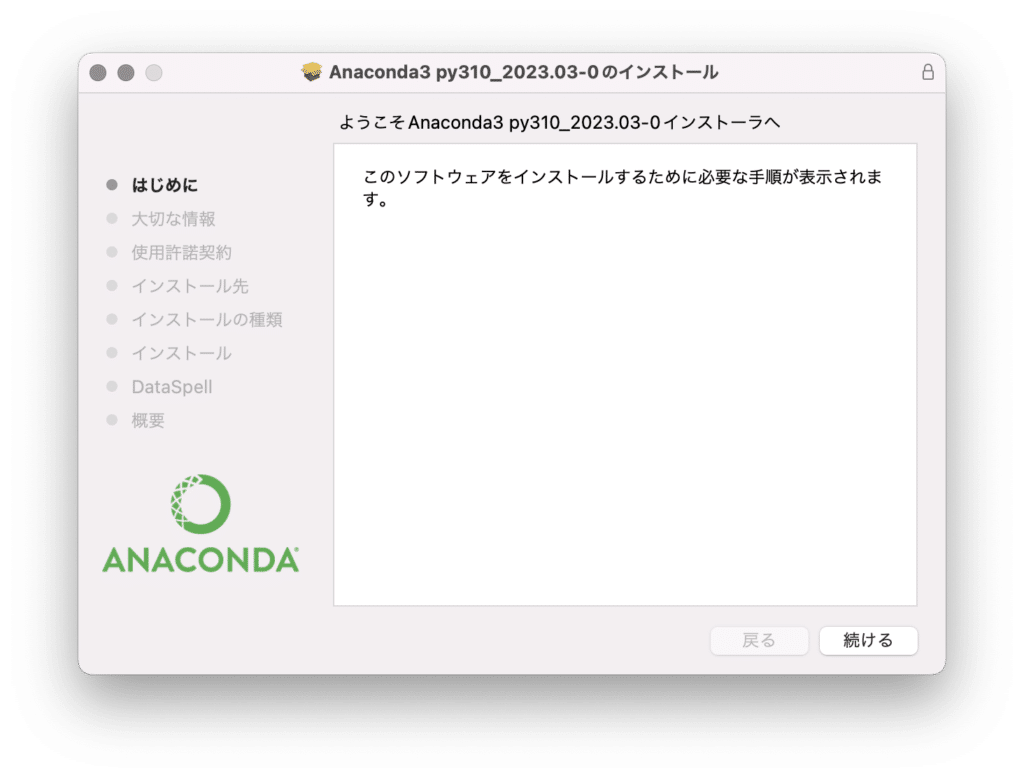Close the installer window with red button
This screenshot has height=778, width=1024.
coord(98,73)
